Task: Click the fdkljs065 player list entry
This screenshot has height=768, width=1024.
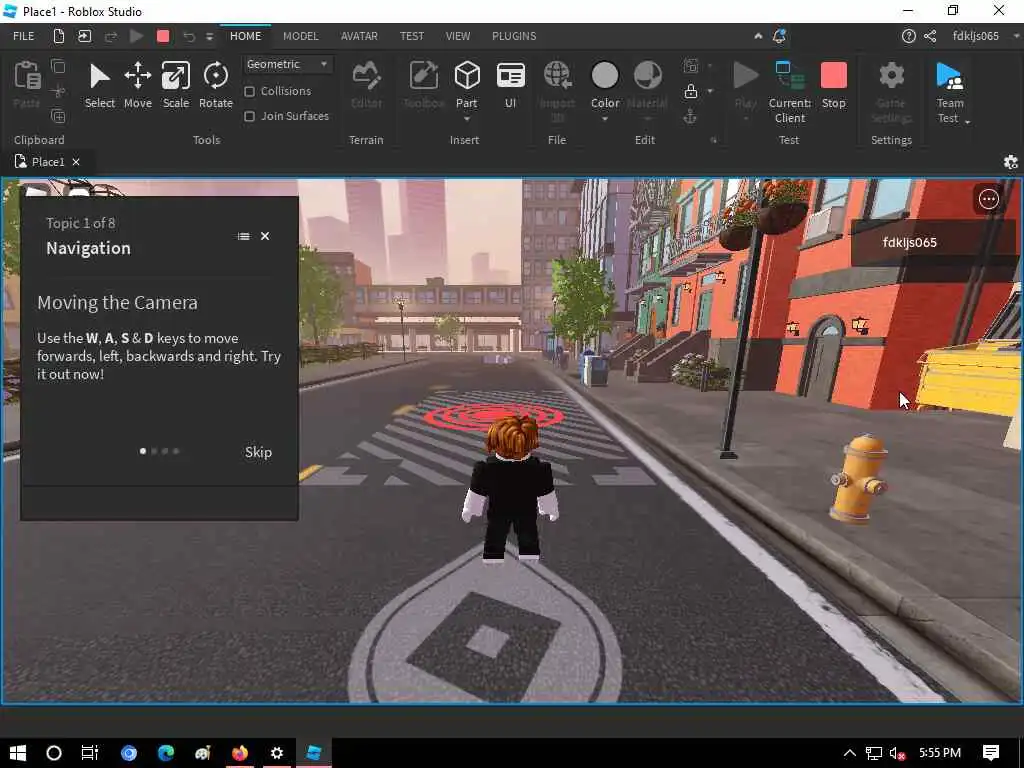Action: [x=933, y=242]
